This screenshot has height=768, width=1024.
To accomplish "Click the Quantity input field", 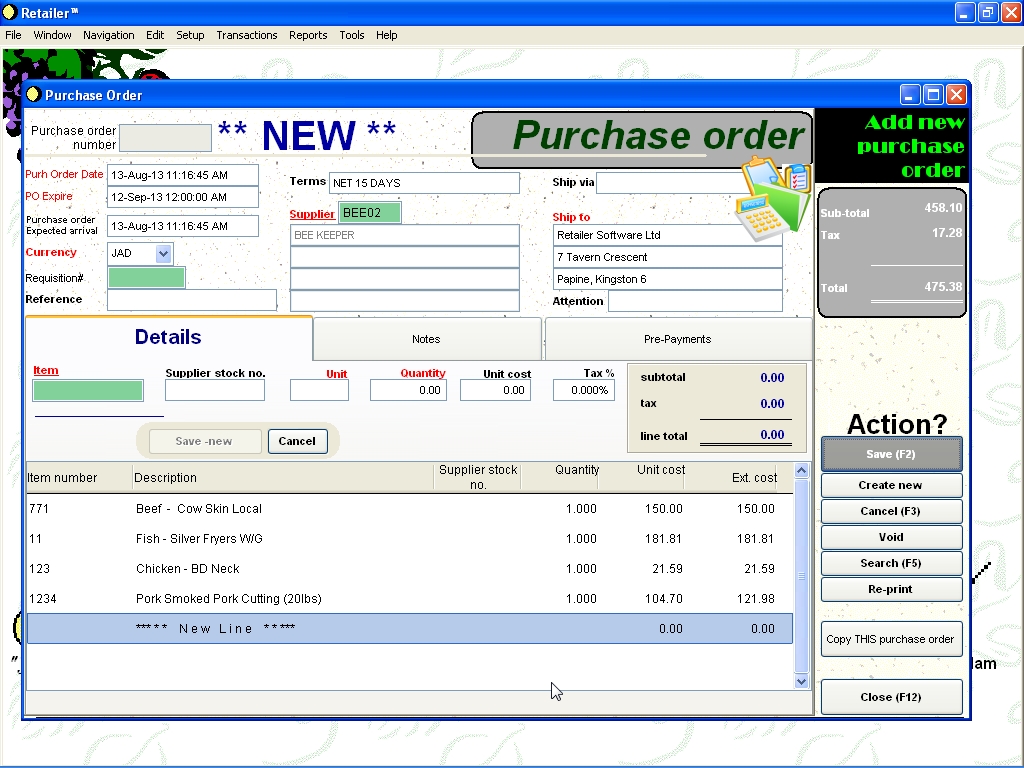I will click(x=408, y=391).
